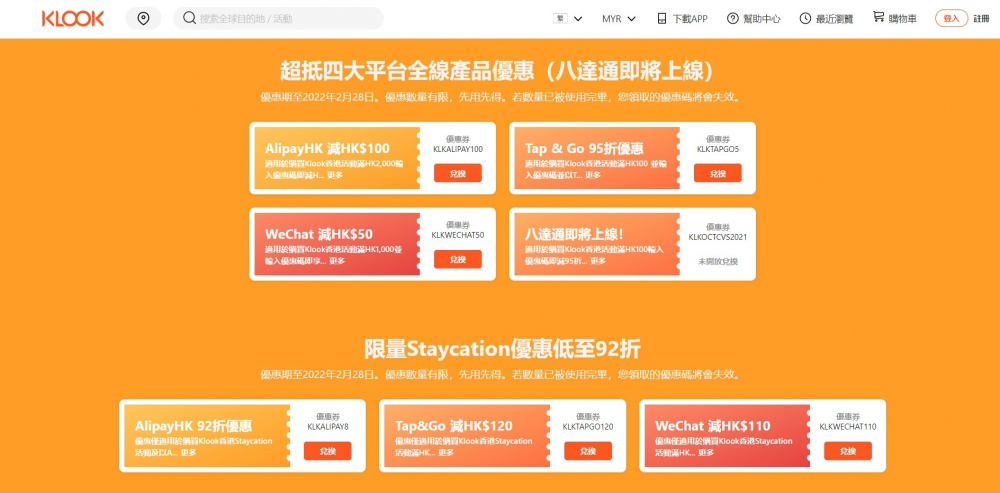Focus the destination search input field
The height and width of the screenshot is (493, 1000).
coord(279,18)
